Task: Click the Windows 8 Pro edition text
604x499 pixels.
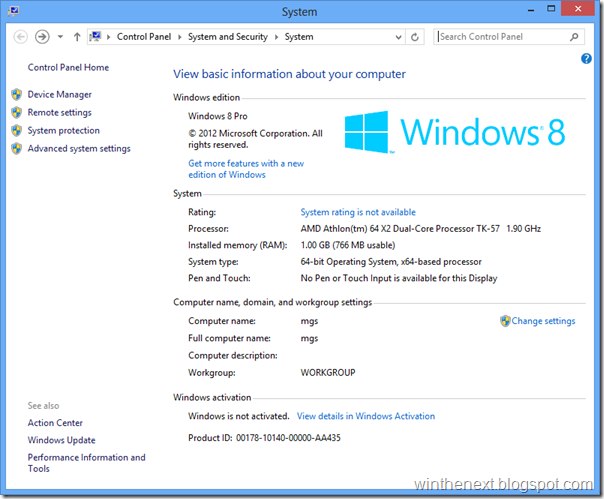Action: [218, 116]
